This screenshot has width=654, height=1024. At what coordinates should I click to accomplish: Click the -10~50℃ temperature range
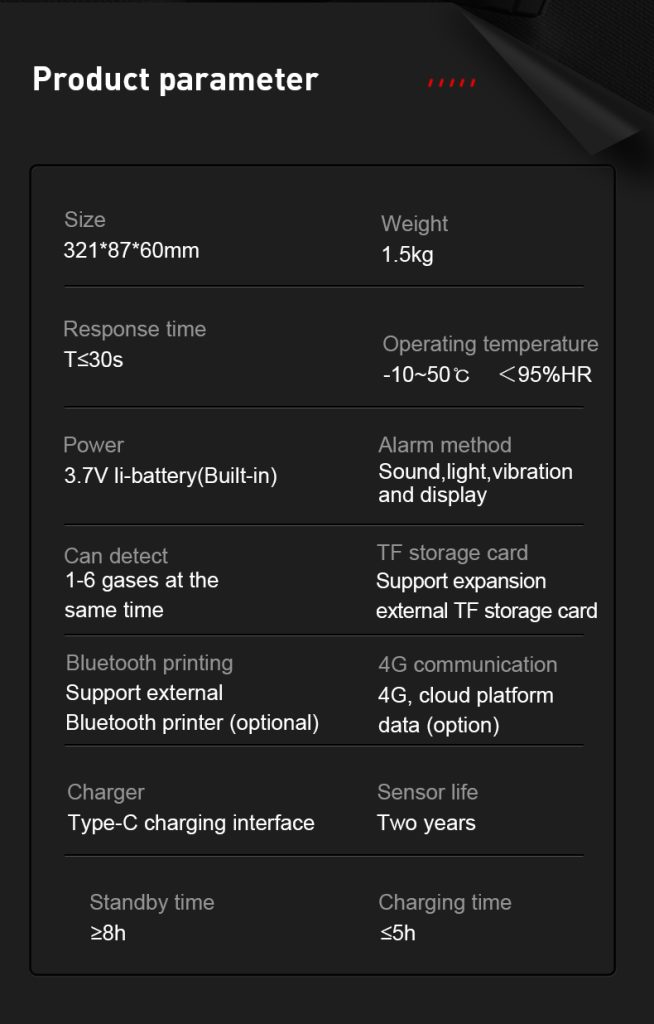(x=426, y=375)
